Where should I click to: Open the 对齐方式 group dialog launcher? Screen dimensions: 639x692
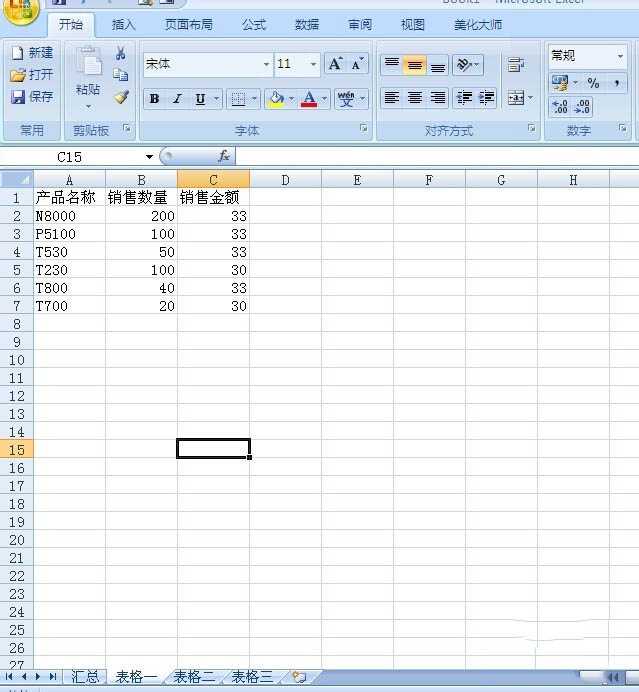click(531, 128)
